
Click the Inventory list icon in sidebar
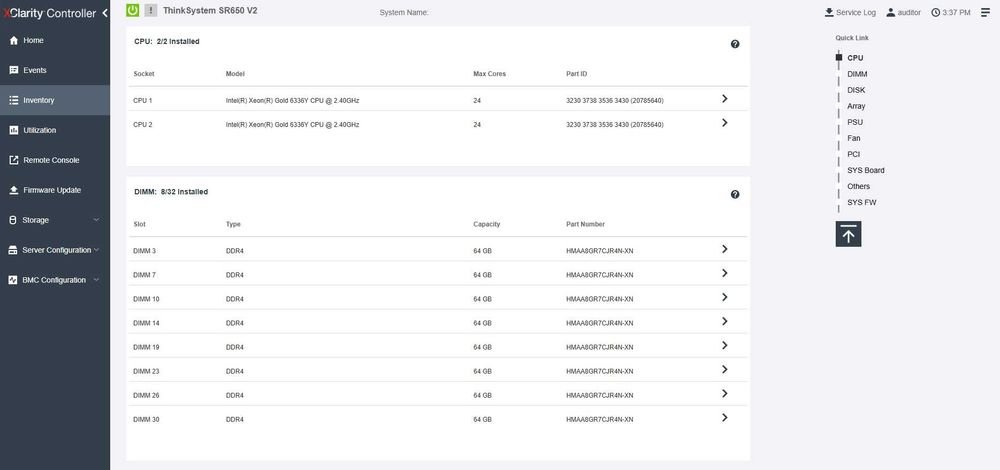[14, 100]
